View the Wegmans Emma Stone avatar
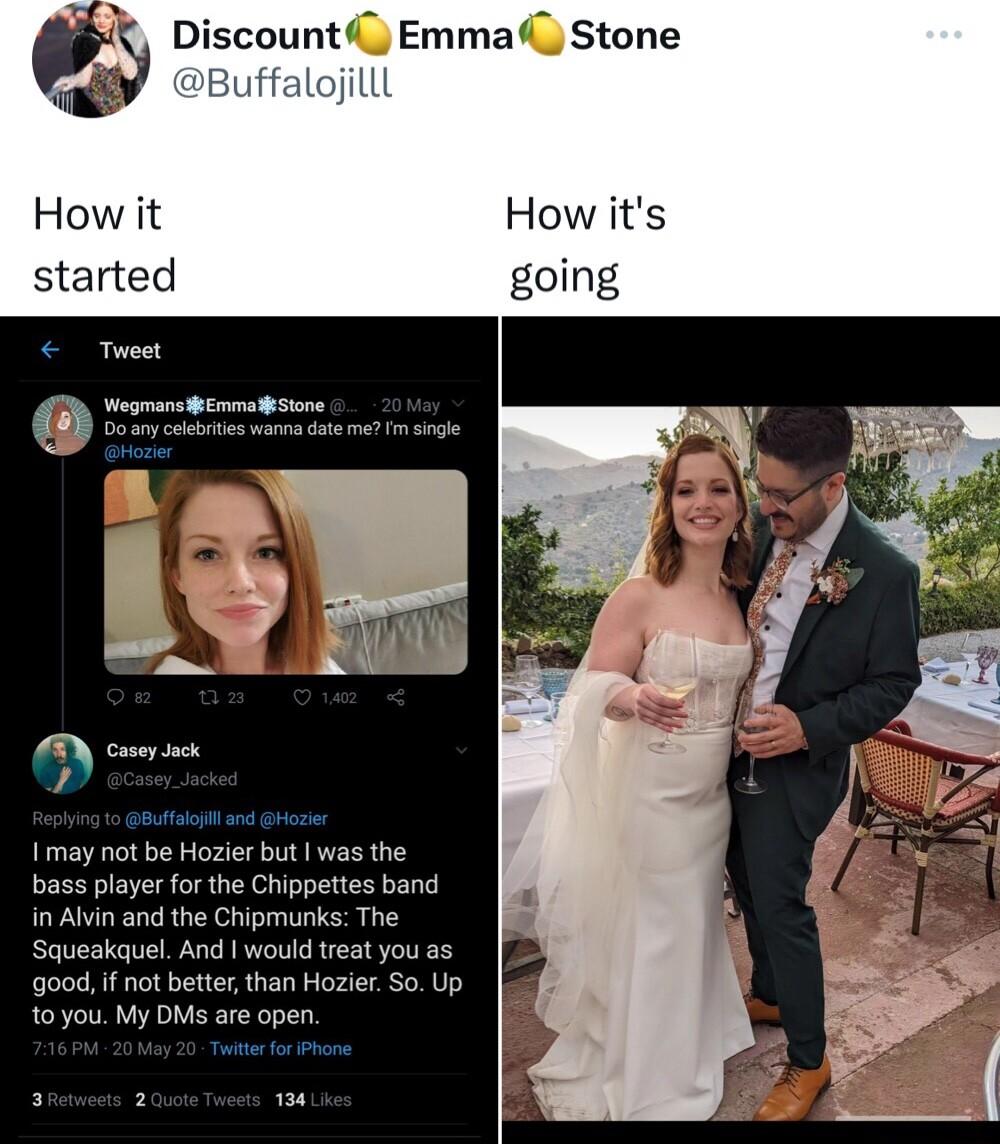The height and width of the screenshot is (1144, 1000). coord(62,425)
